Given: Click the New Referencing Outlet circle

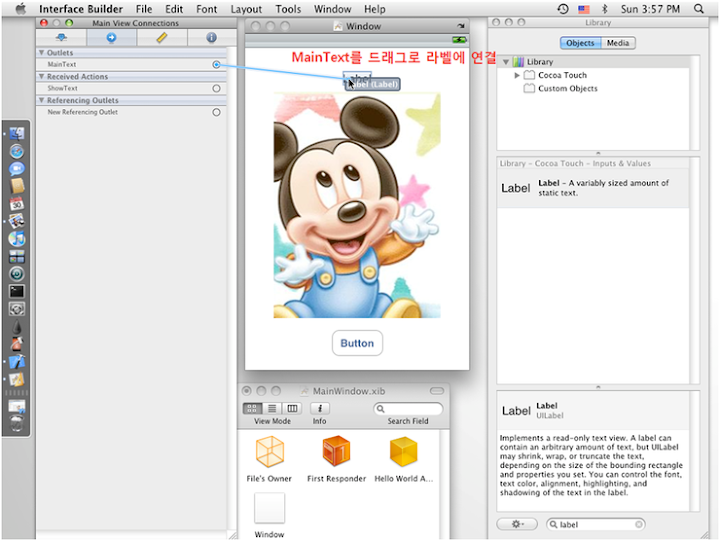Looking at the screenshot, I should click(x=216, y=112).
